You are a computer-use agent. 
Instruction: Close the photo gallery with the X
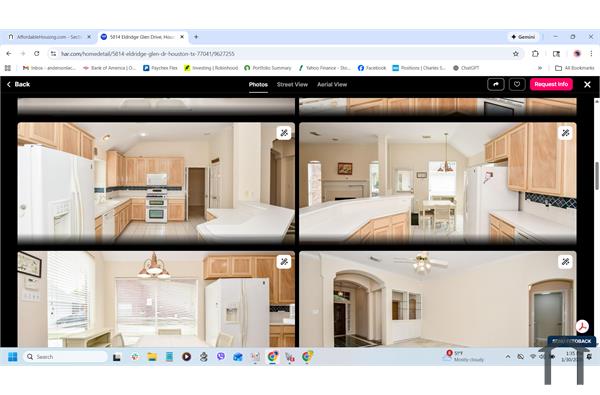click(587, 85)
